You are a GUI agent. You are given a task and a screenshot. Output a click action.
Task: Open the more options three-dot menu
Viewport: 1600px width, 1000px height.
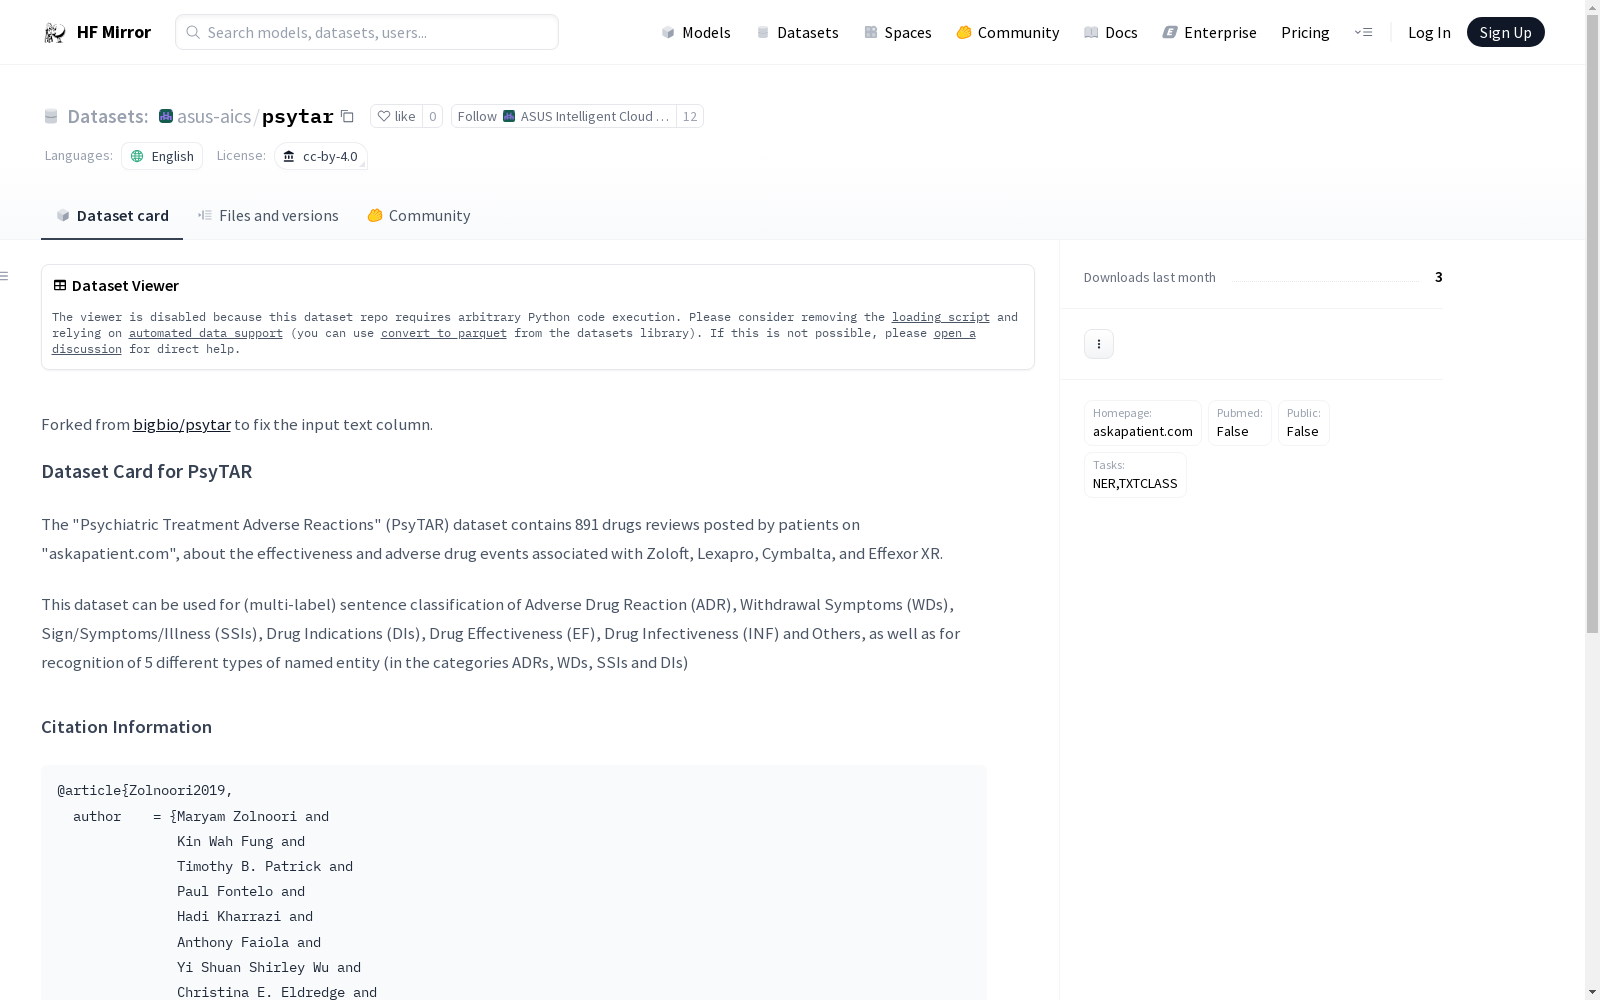coord(1098,344)
